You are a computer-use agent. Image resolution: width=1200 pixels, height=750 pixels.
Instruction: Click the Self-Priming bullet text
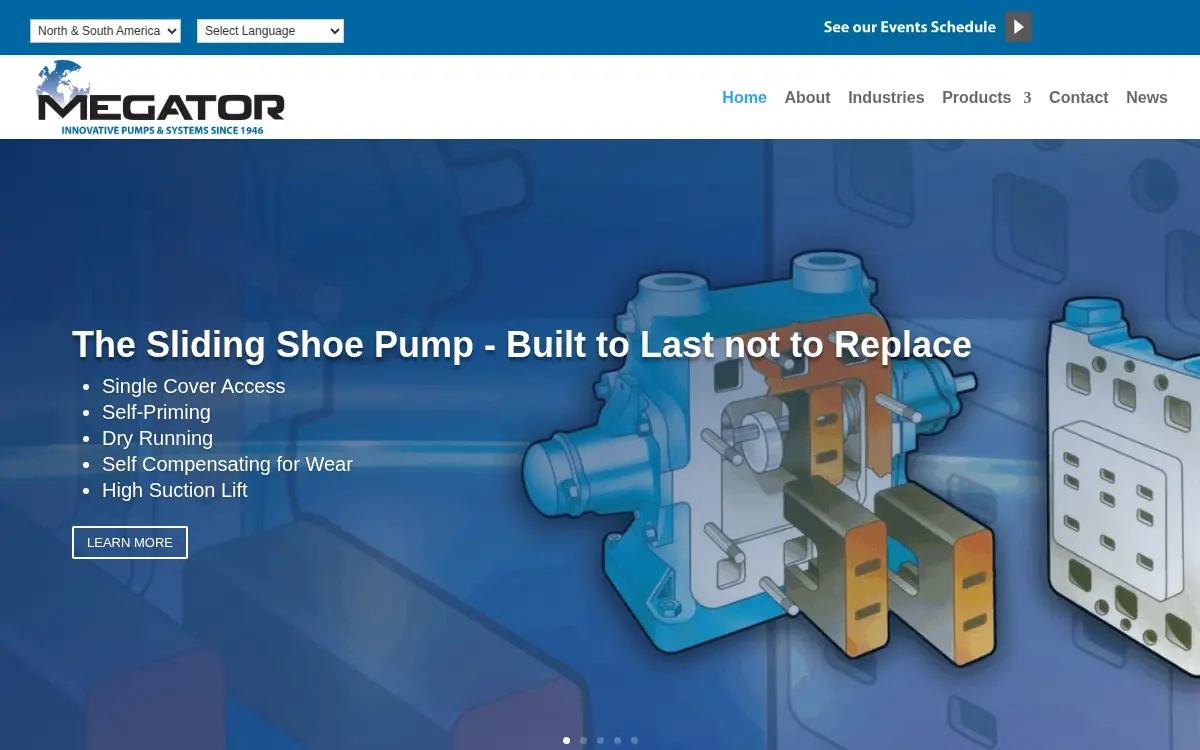[156, 412]
